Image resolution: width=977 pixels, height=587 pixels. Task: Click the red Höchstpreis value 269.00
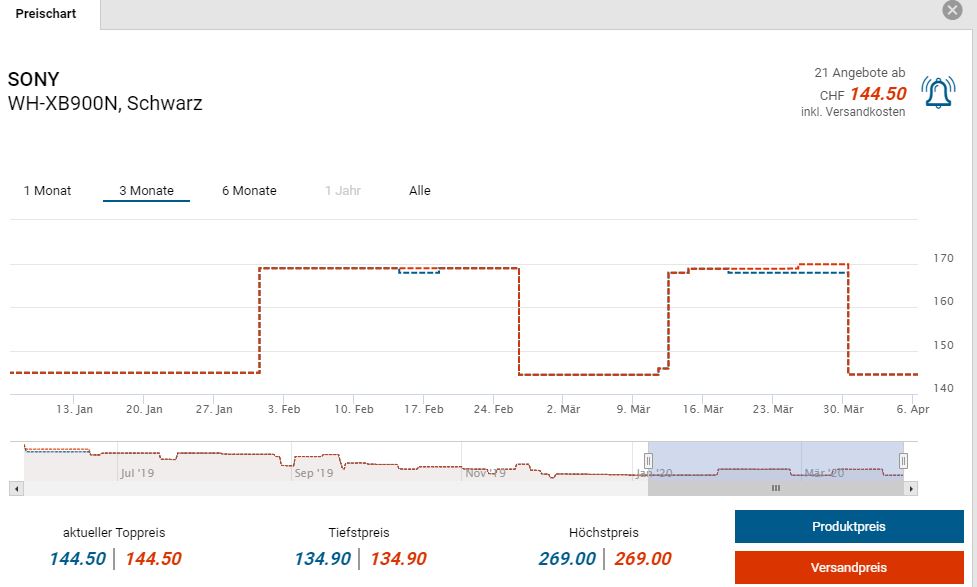click(643, 558)
